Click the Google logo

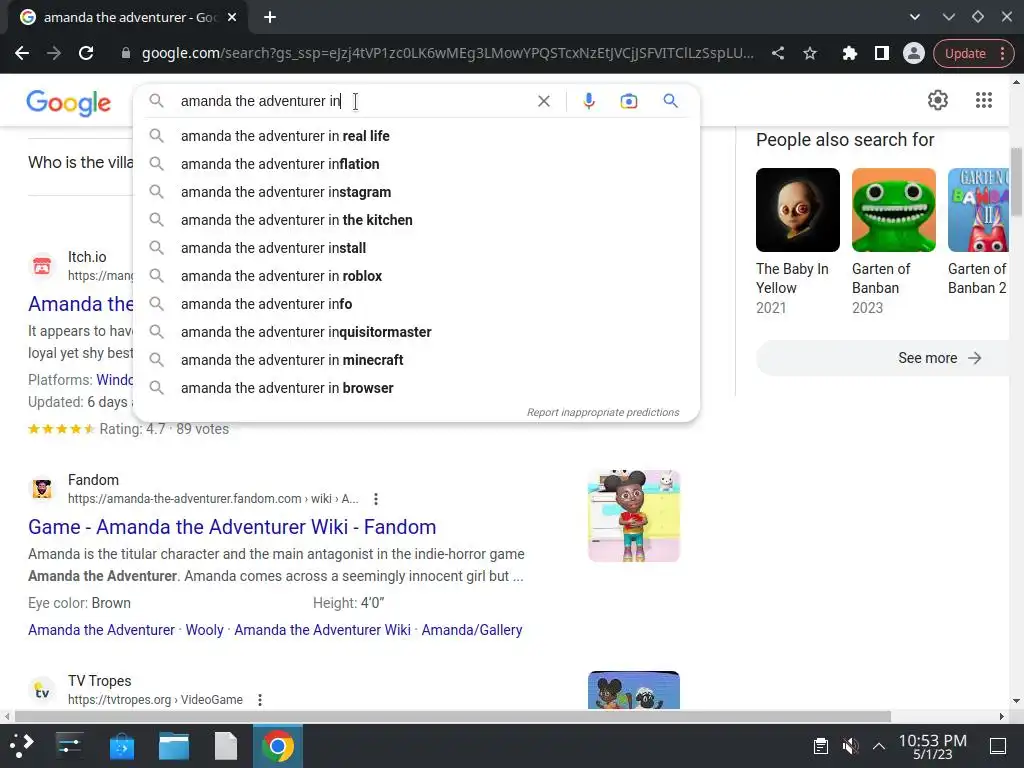point(69,103)
